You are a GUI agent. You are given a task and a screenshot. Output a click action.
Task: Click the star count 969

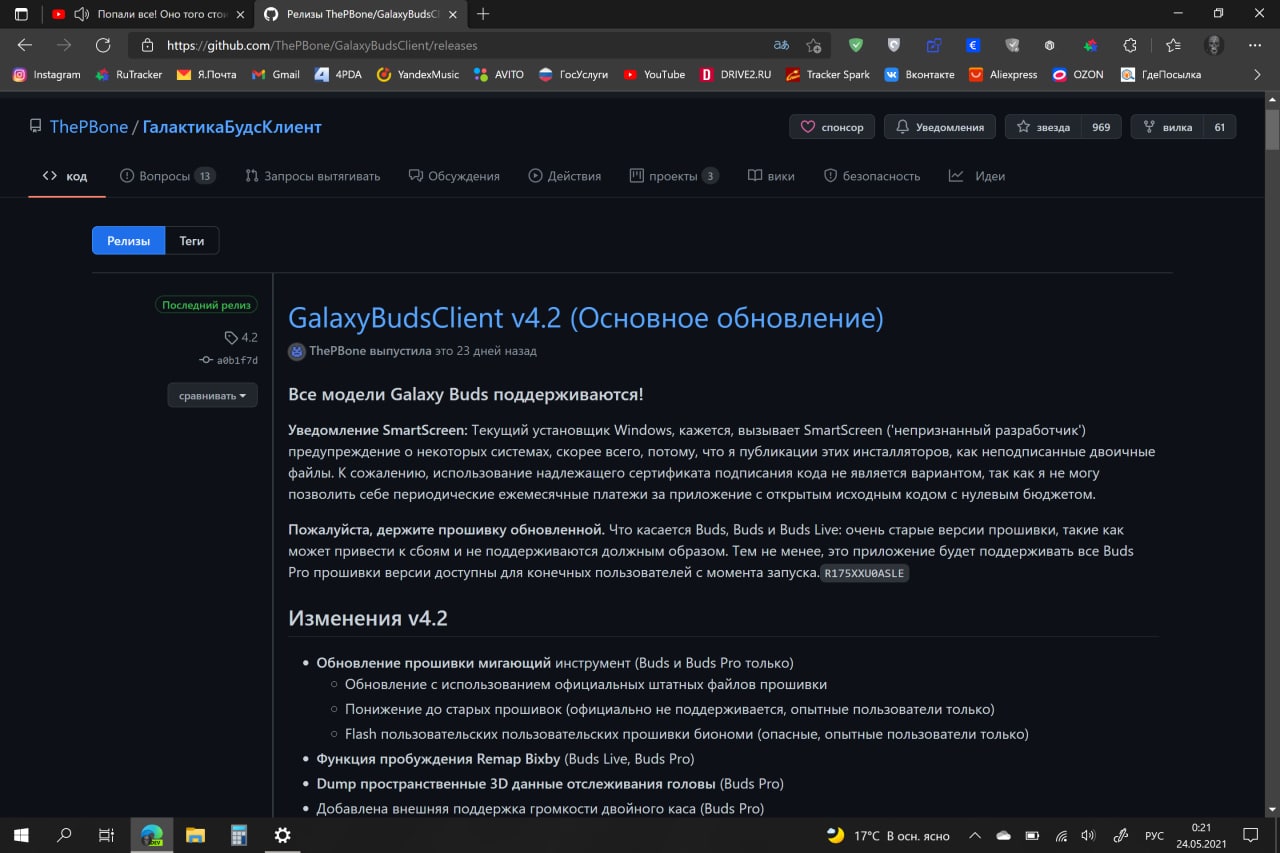(1101, 127)
